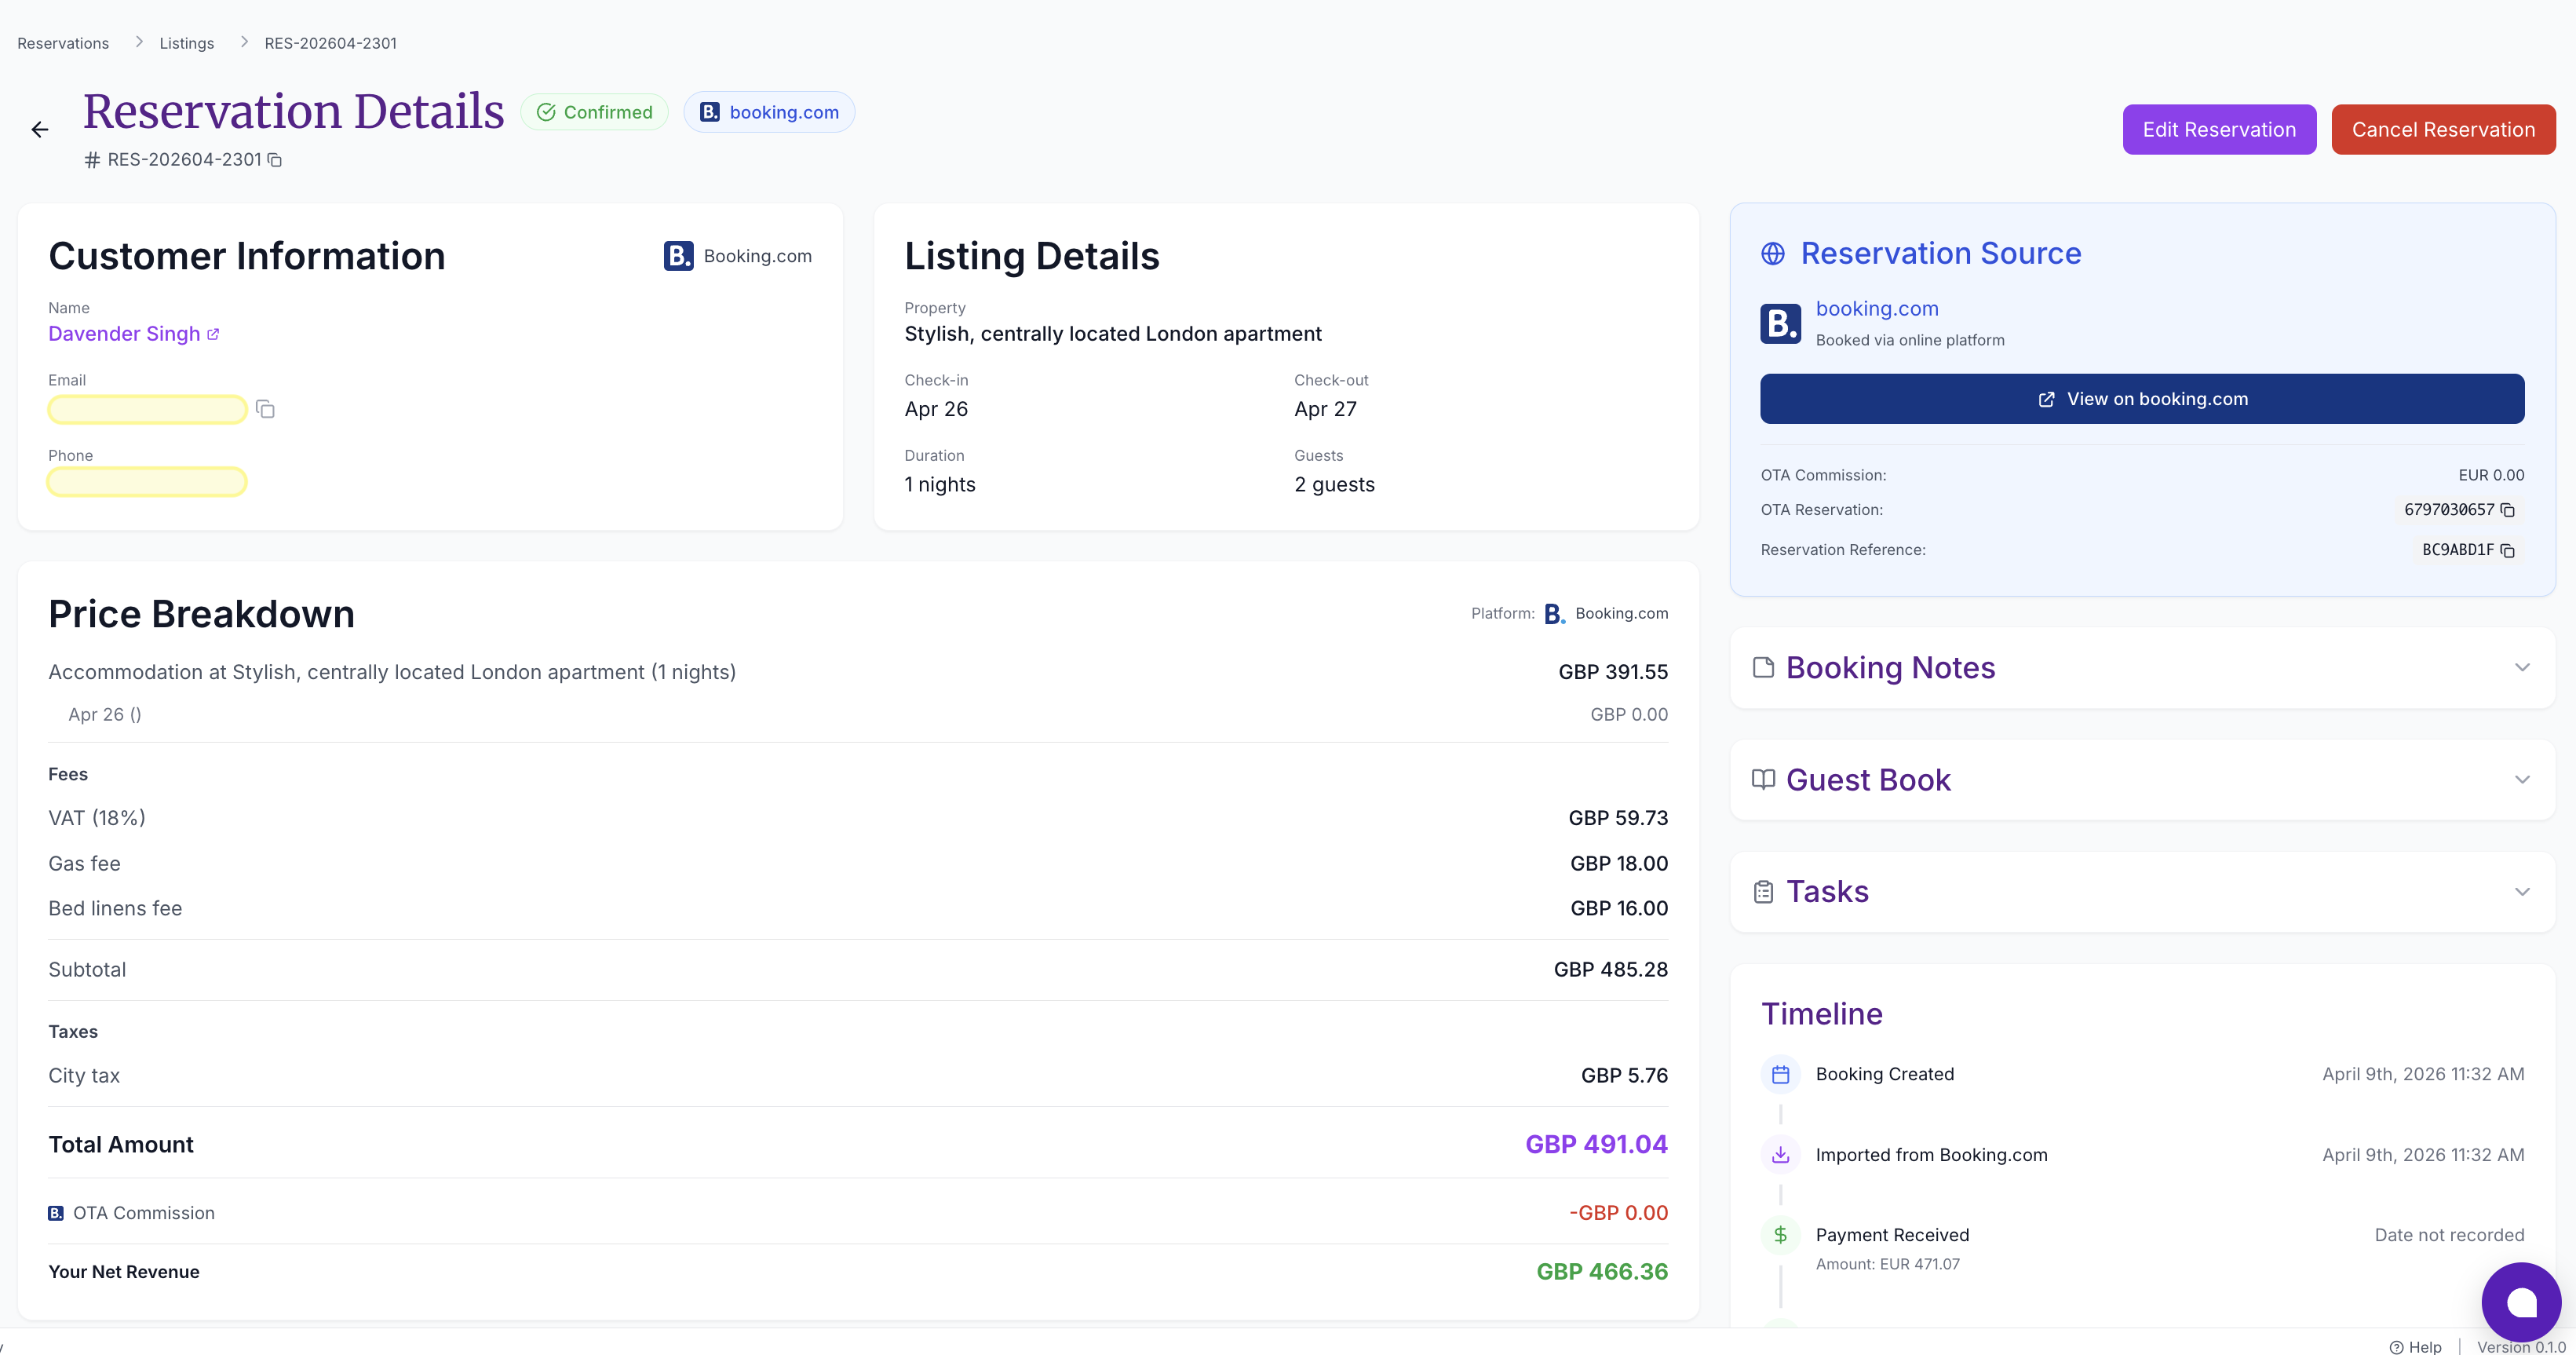2576x1355 pixels.
Task: Click Check-out date Apr 27
Action: tap(1325, 409)
